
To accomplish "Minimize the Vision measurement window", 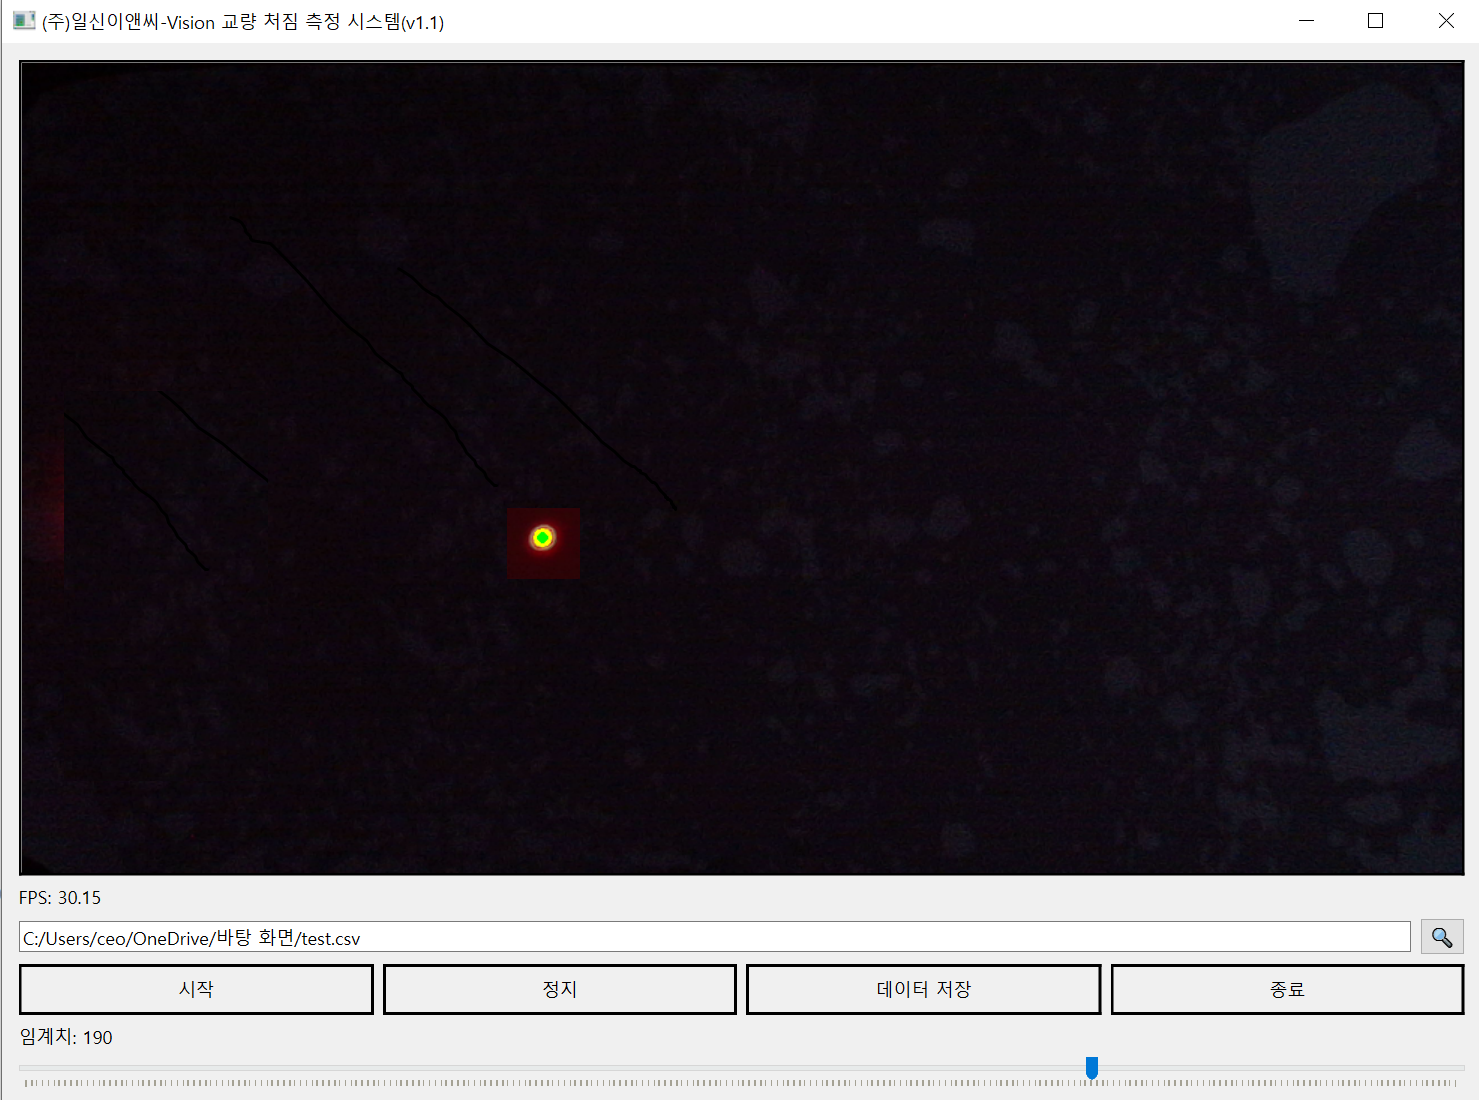I will pyautogui.click(x=1306, y=21).
